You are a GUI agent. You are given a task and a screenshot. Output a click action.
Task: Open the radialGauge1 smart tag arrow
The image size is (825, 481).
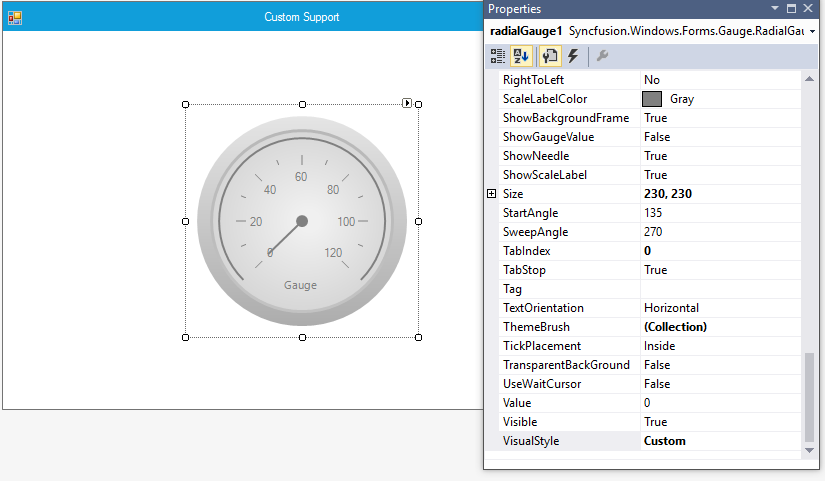[407, 103]
